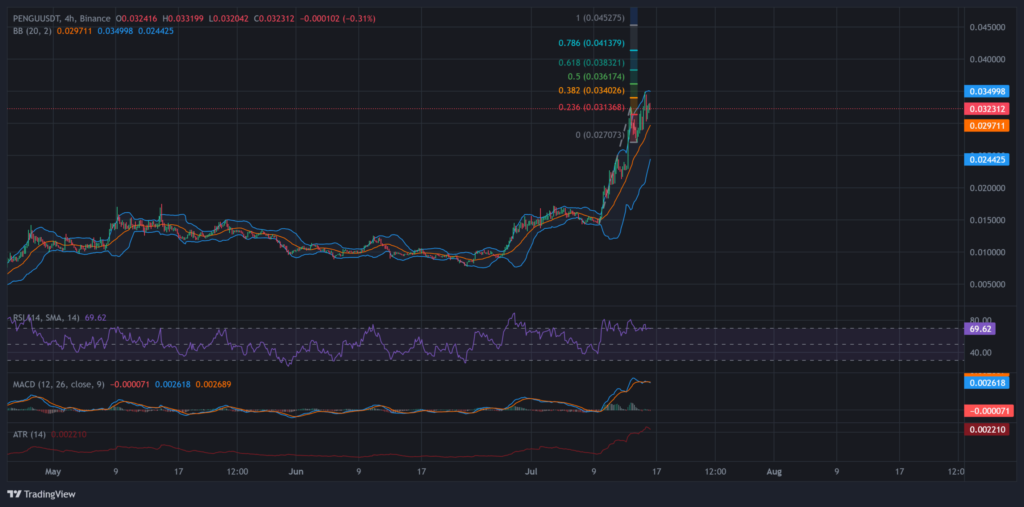Click the TradingView logo icon
Screen dimensions: 1024x507
tap(14, 493)
